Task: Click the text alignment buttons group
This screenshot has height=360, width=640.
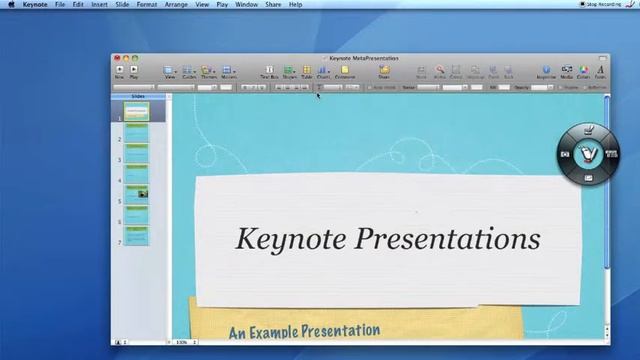Action: point(291,87)
